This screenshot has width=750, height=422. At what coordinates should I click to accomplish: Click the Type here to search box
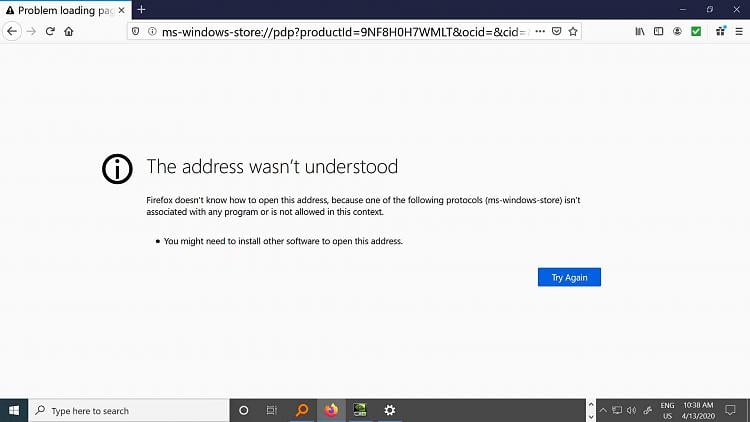point(129,411)
